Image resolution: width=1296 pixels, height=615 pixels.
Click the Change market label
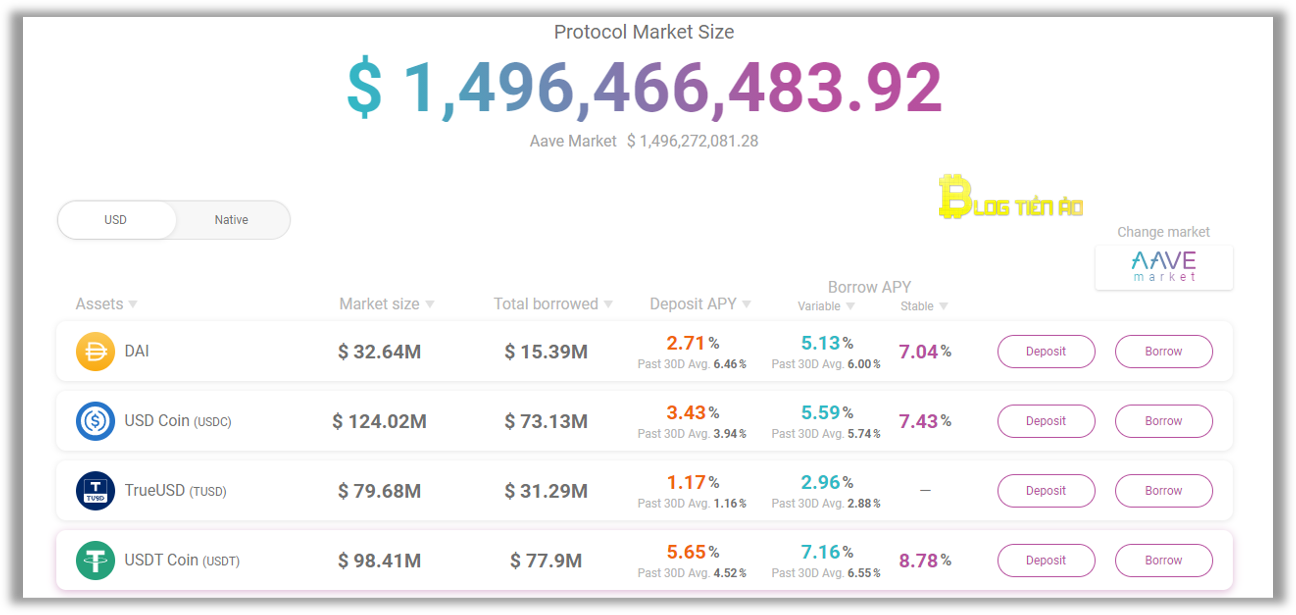point(1164,232)
